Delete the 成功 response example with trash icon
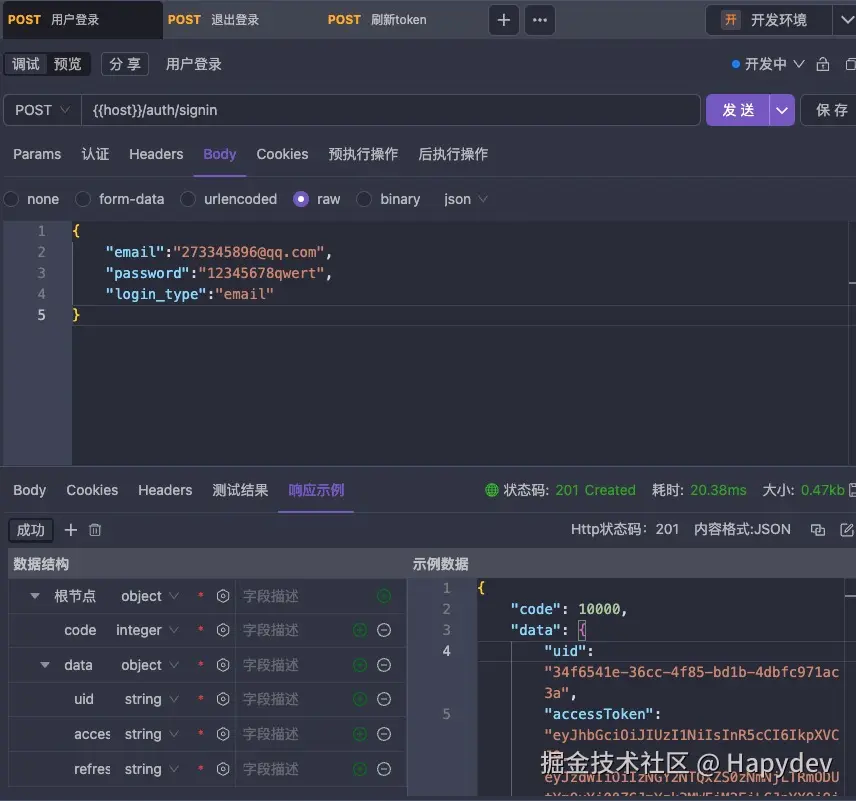Screen dimensions: 856x801 95,530
